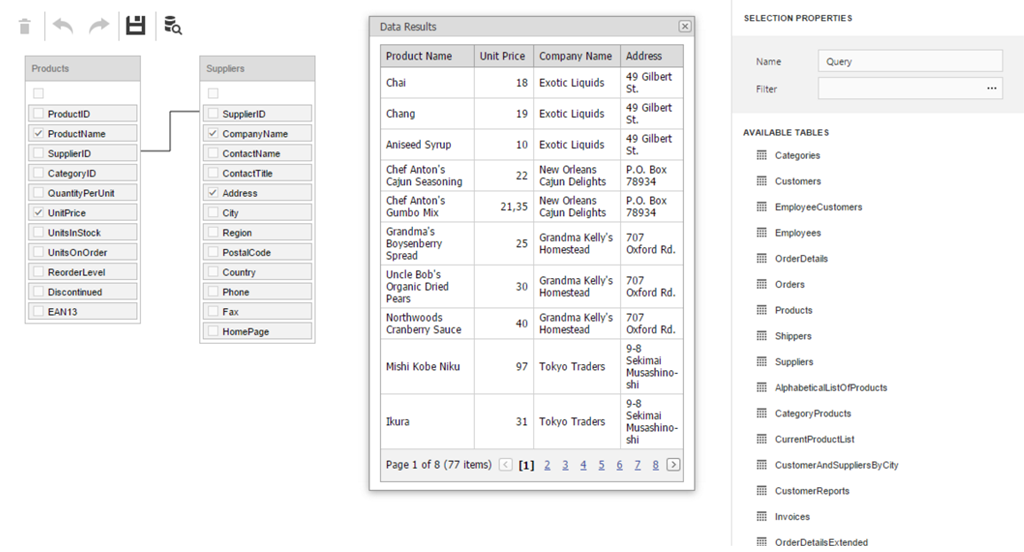Save the query with the floppy icon
This screenshot has height=552, width=1024.
[135, 26]
